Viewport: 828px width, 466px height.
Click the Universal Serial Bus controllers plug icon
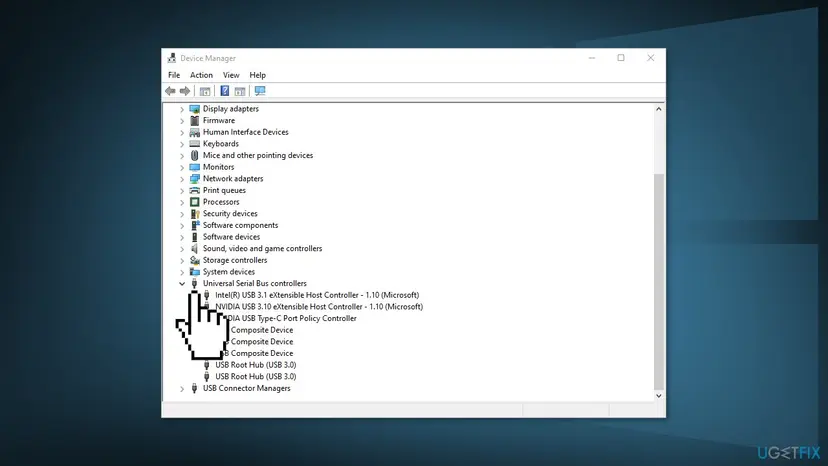(x=194, y=283)
